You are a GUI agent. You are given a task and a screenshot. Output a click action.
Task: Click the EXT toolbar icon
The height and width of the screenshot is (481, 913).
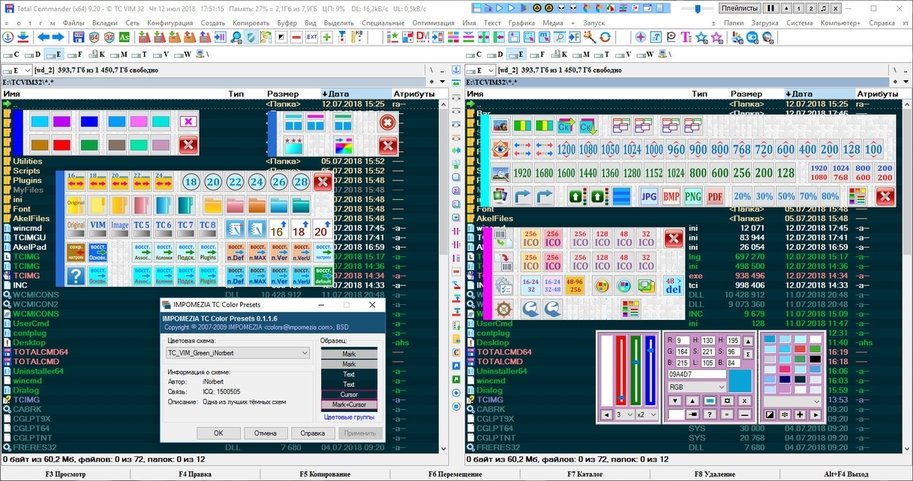coord(312,37)
